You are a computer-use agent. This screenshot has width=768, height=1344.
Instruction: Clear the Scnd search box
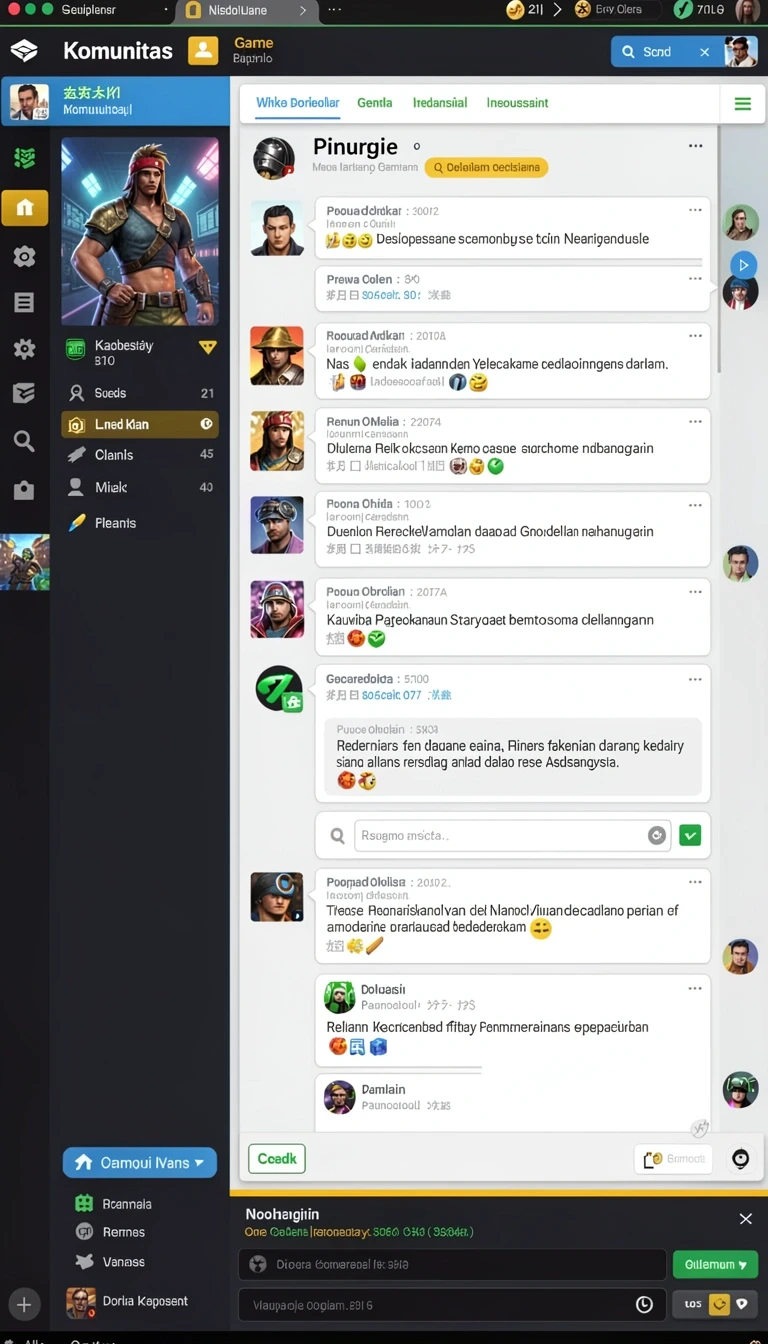tap(704, 52)
